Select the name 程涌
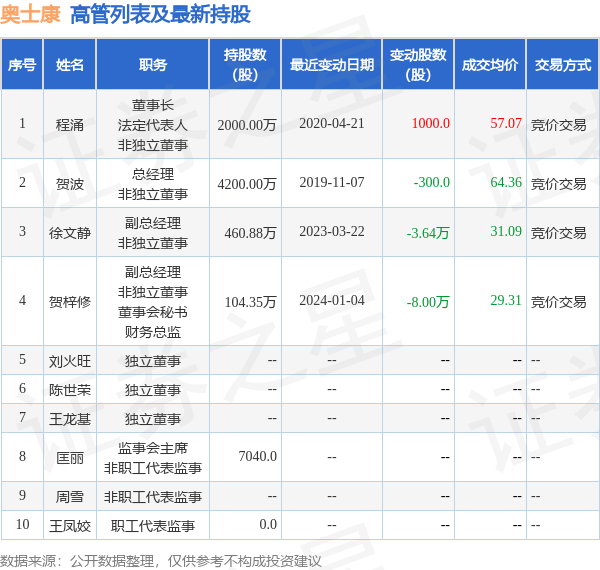Viewport: 600px width, 570px height. click(69, 125)
